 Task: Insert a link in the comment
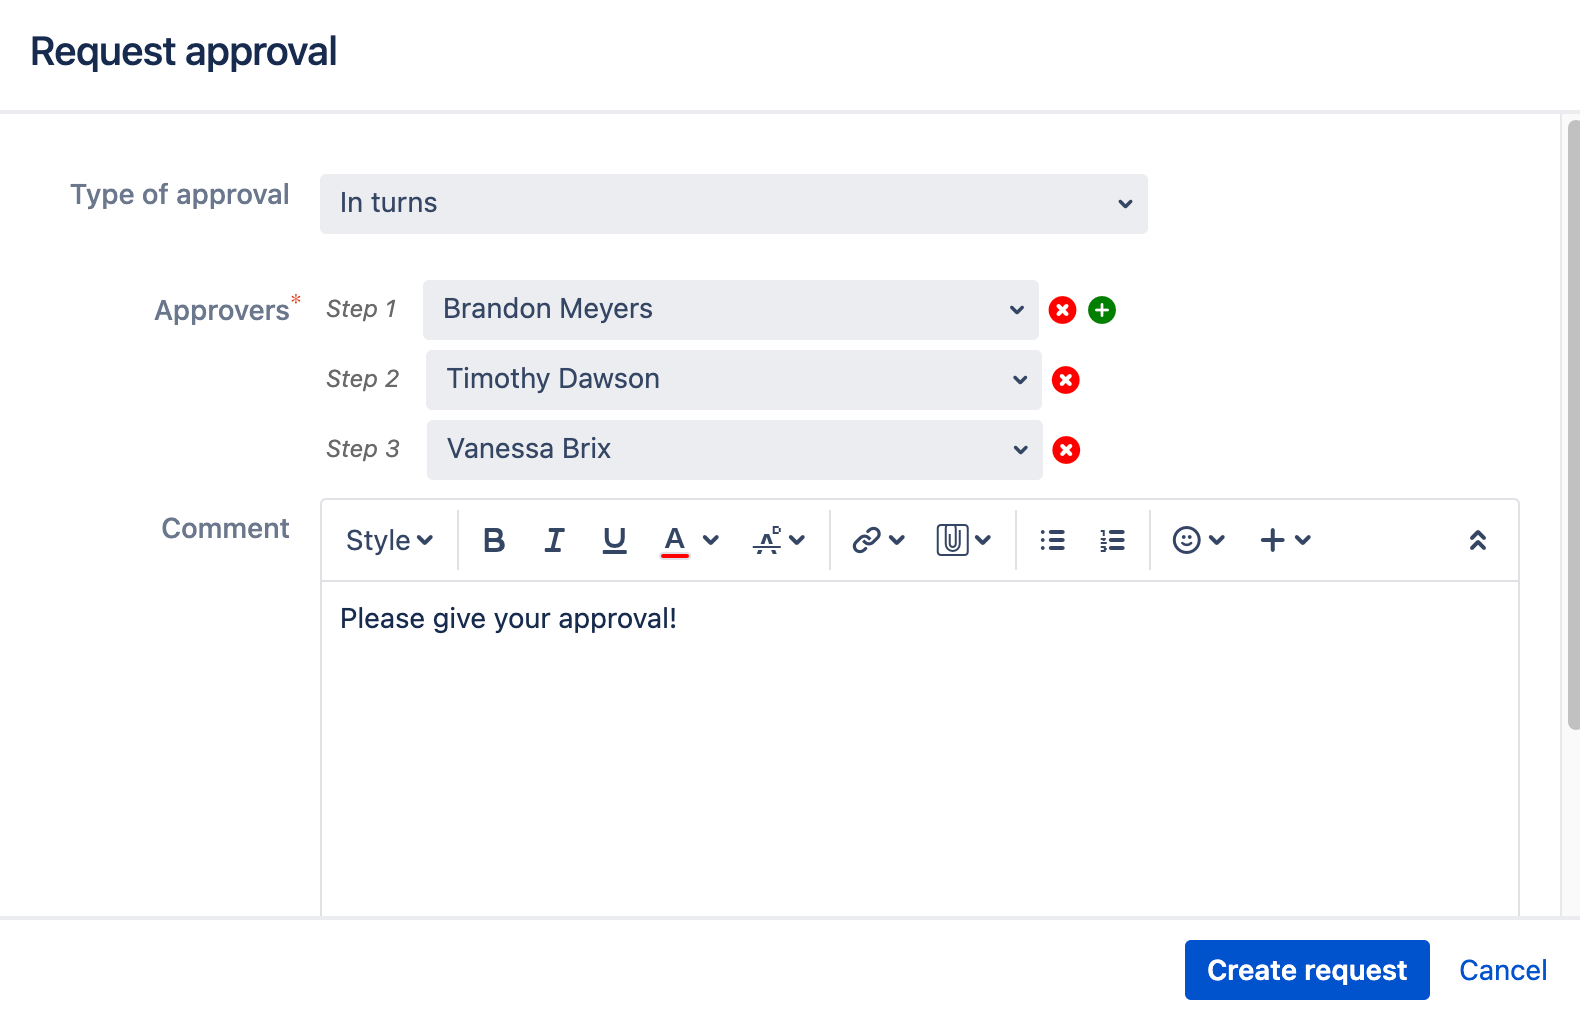878,540
